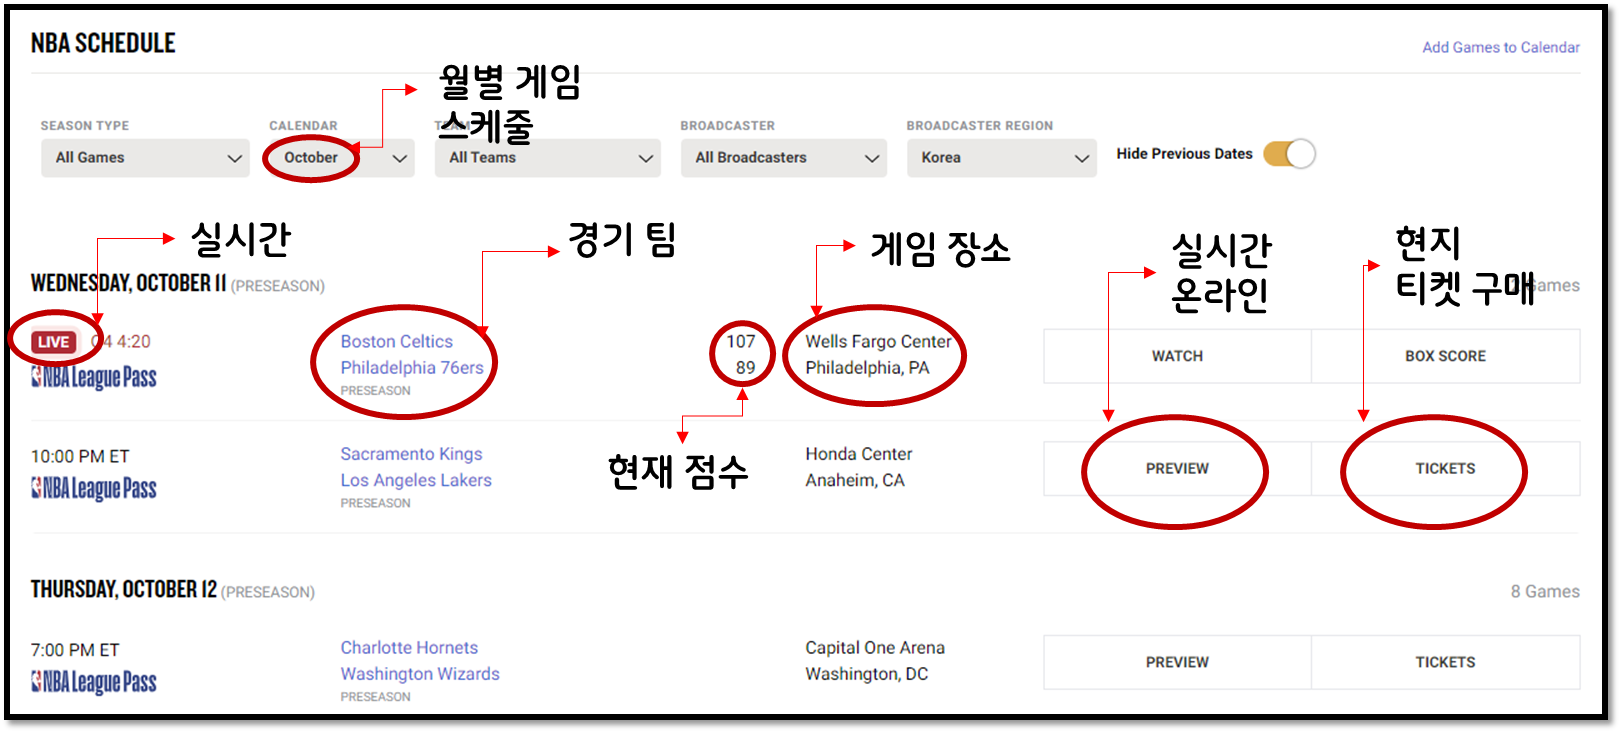Click the 'Wells Fargo Center' venue text

[878, 342]
